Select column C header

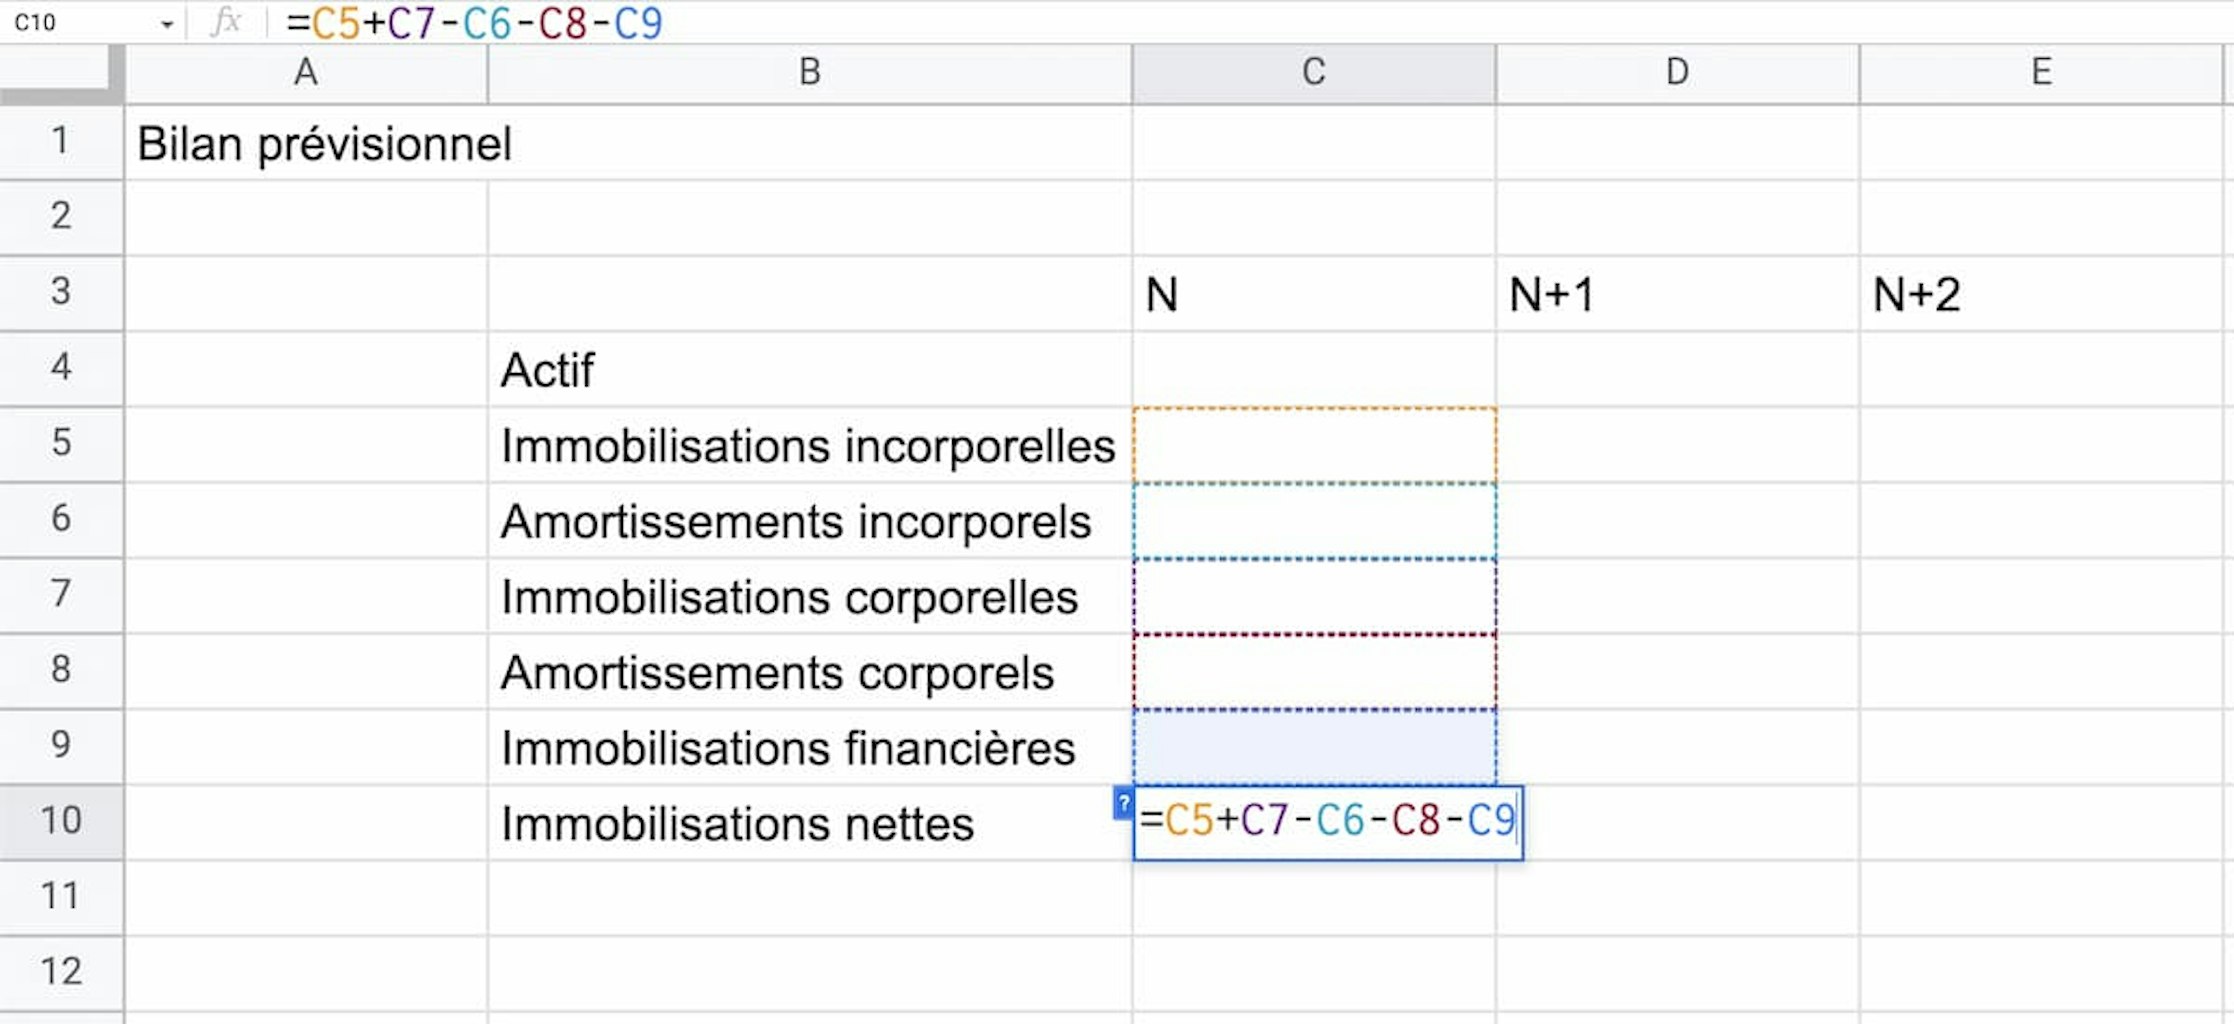(x=1314, y=73)
